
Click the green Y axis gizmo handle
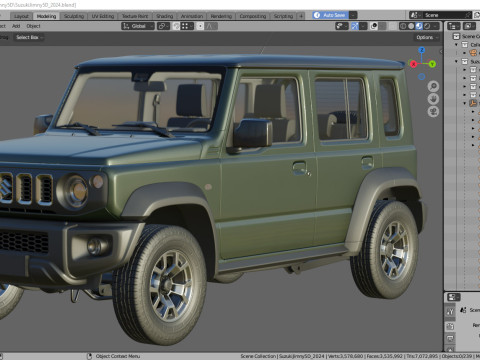pyautogui.click(x=432, y=64)
